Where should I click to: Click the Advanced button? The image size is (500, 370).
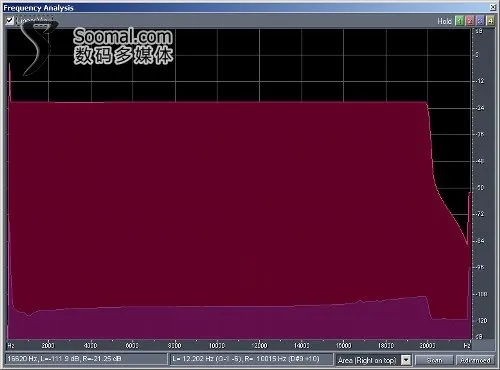click(x=475, y=360)
